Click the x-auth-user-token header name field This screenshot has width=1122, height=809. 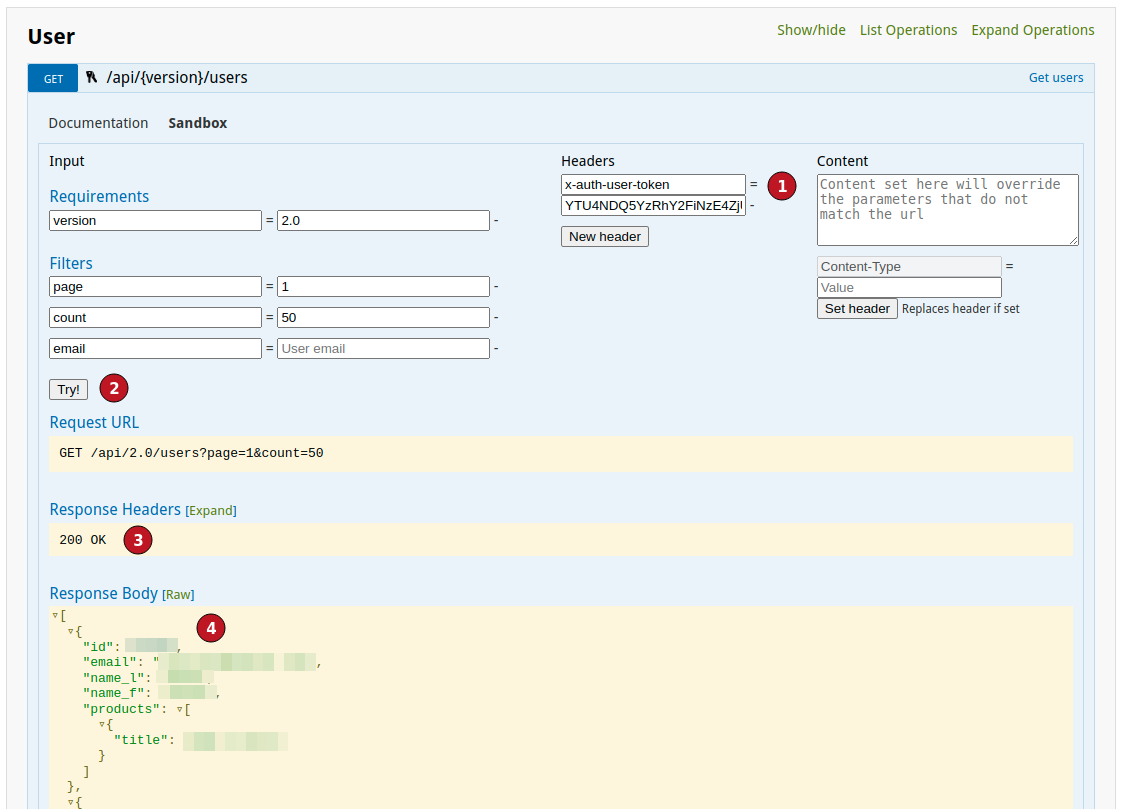(x=653, y=185)
